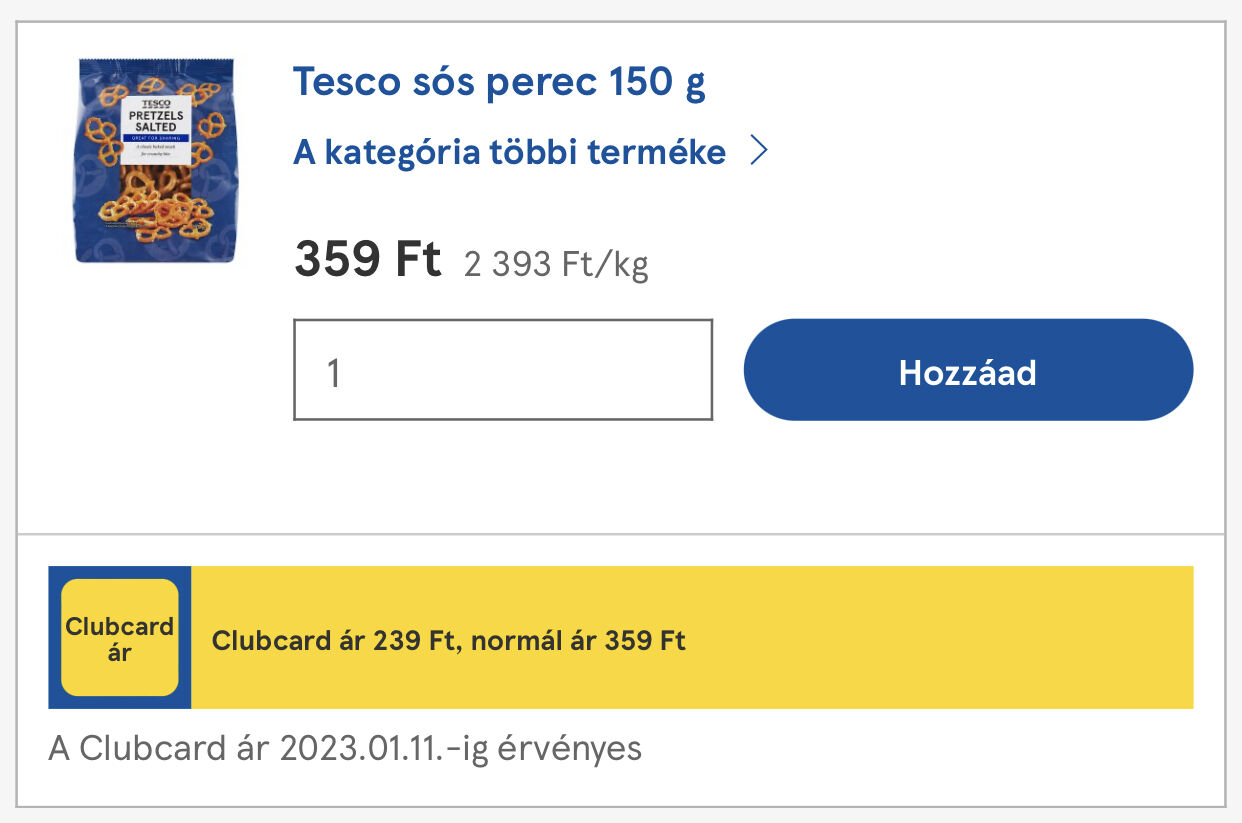
Task: Click the Clubcard validity date note
Action: pyautogui.click(x=345, y=748)
